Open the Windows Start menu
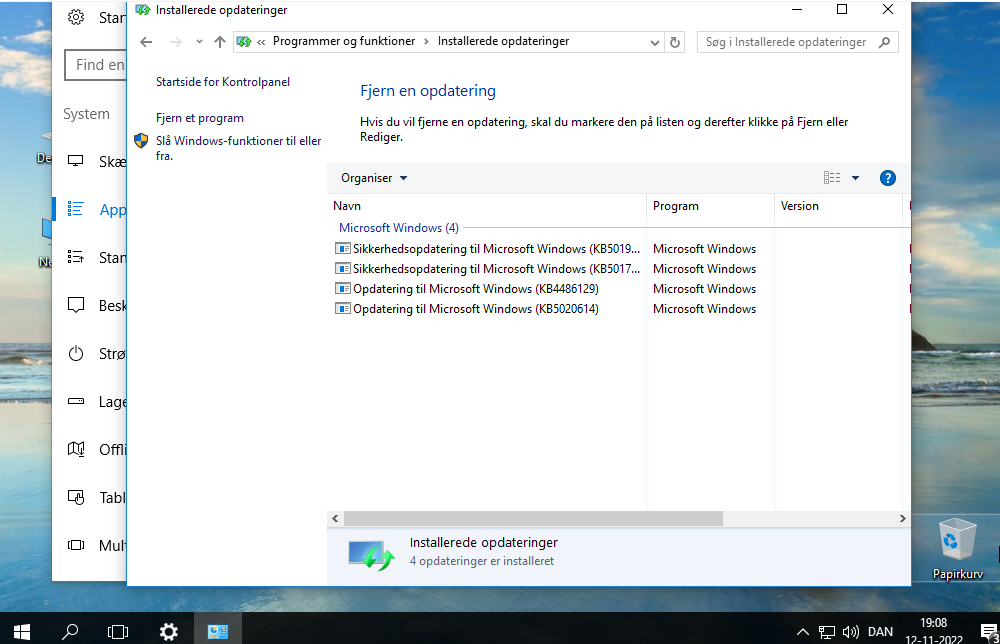Image resolution: width=1000 pixels, height=644 pixels. (x=22, y=631)
